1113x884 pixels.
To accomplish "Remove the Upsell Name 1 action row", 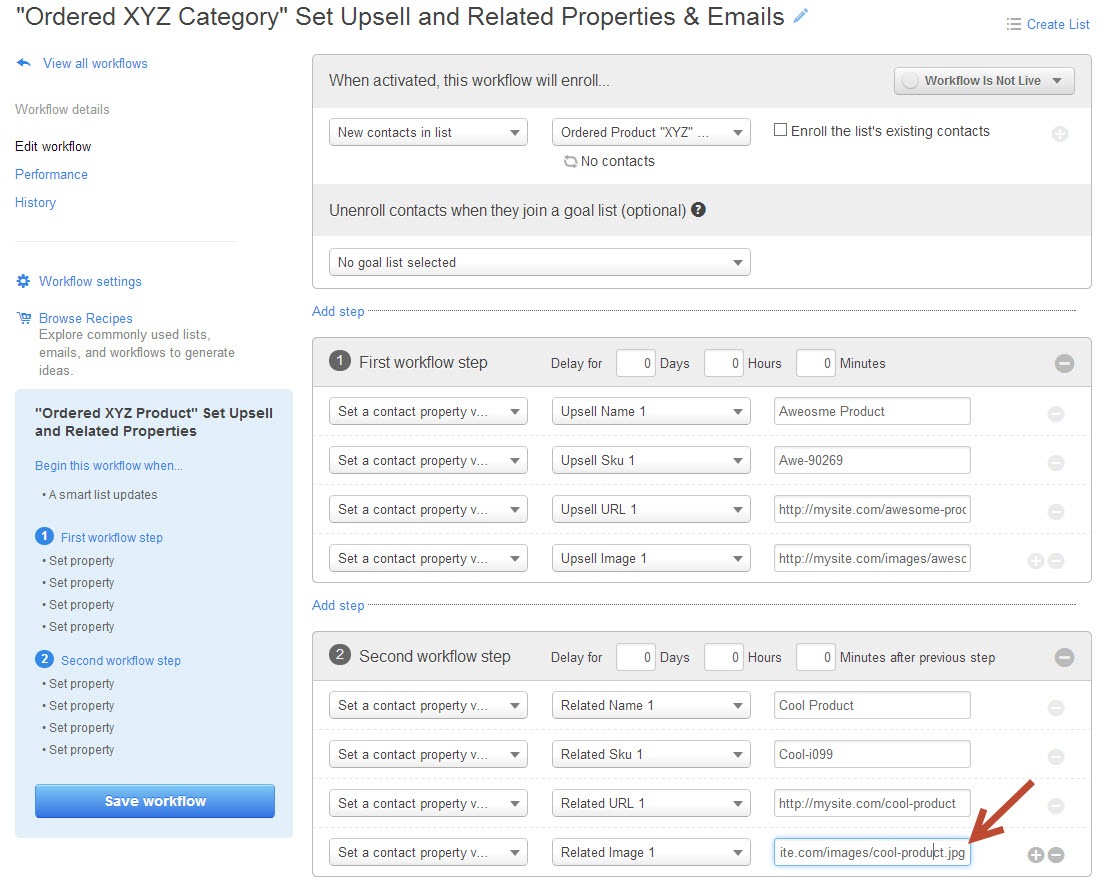I will [x=1055, y=413].
